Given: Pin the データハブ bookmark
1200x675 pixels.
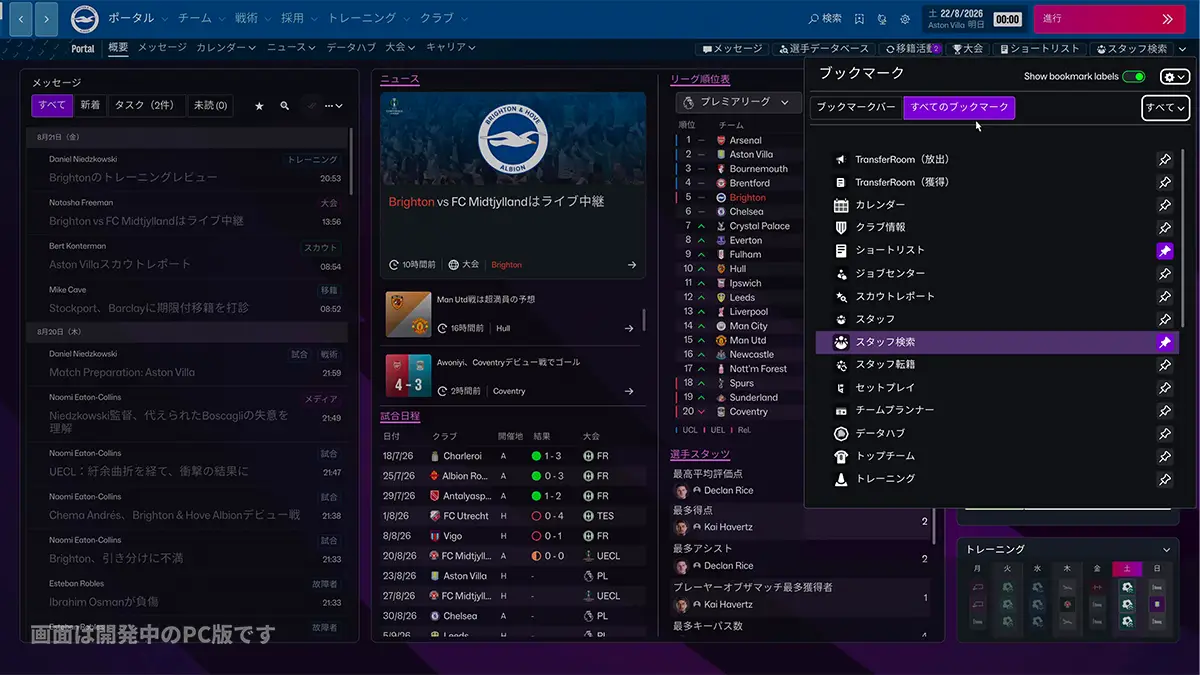Looking at the screenshot, I should tap(1165, 434).
